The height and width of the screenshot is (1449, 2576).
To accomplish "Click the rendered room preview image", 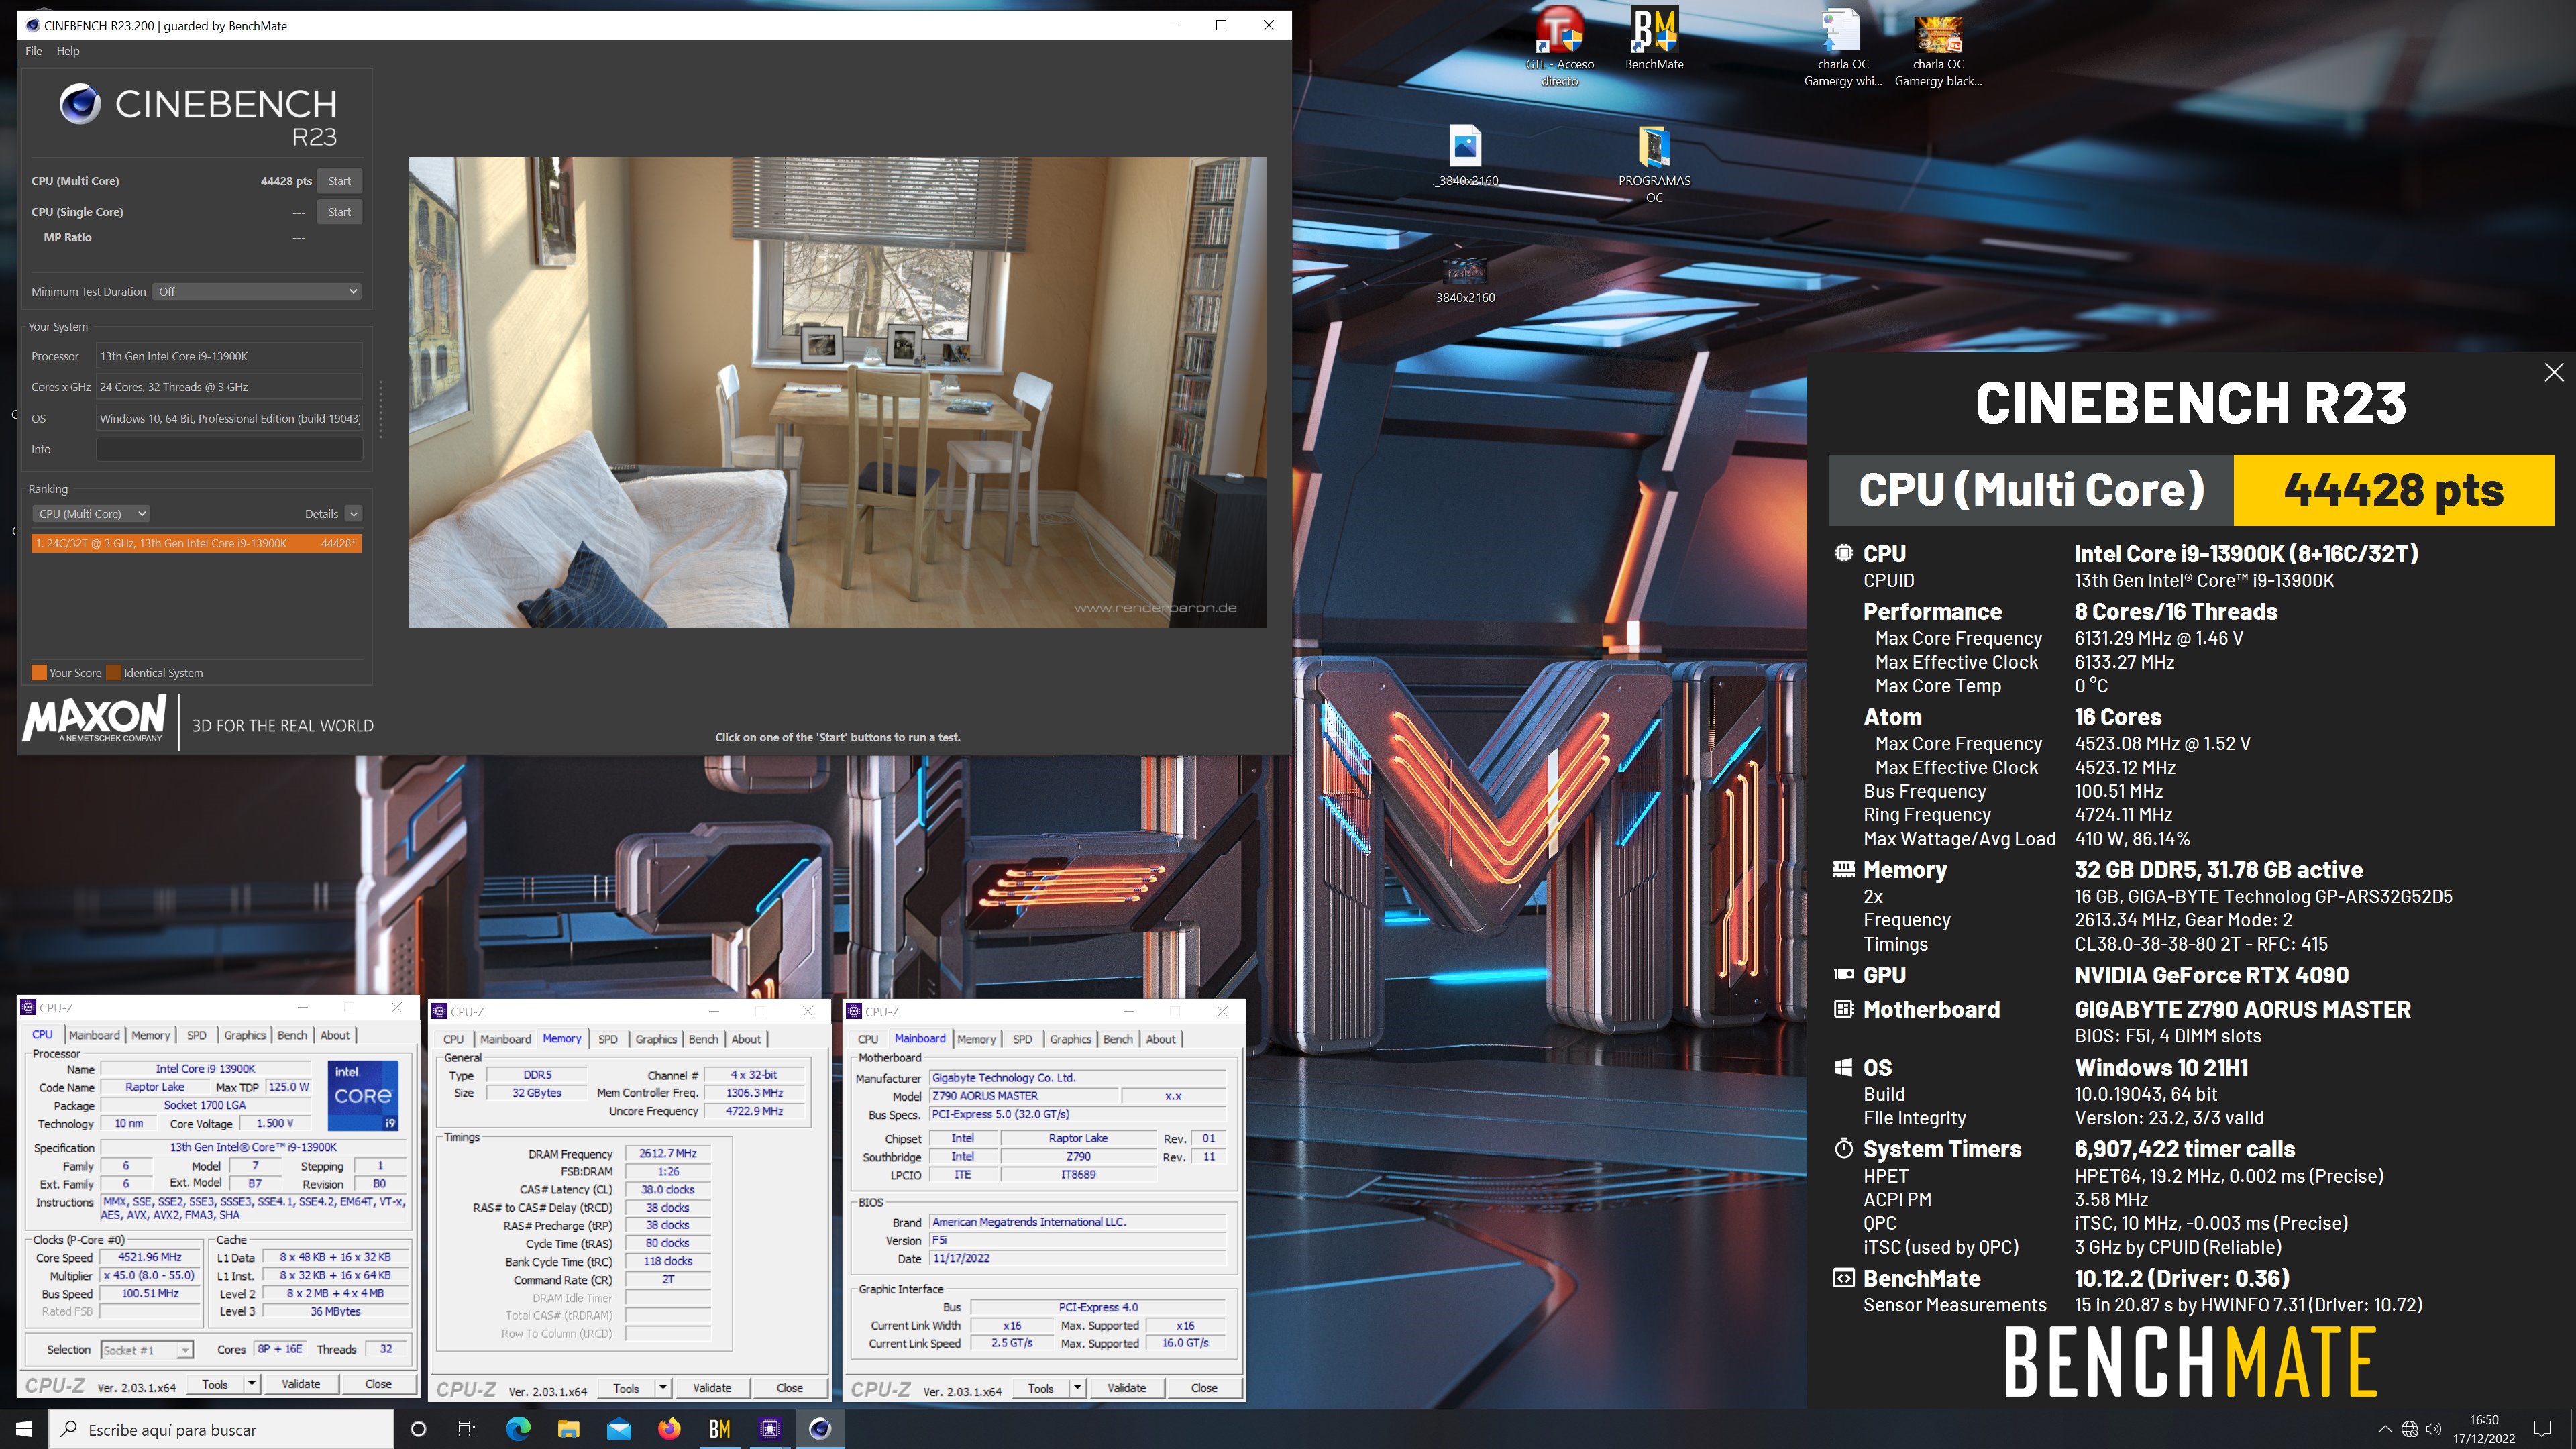I will [x=837, y=392].
